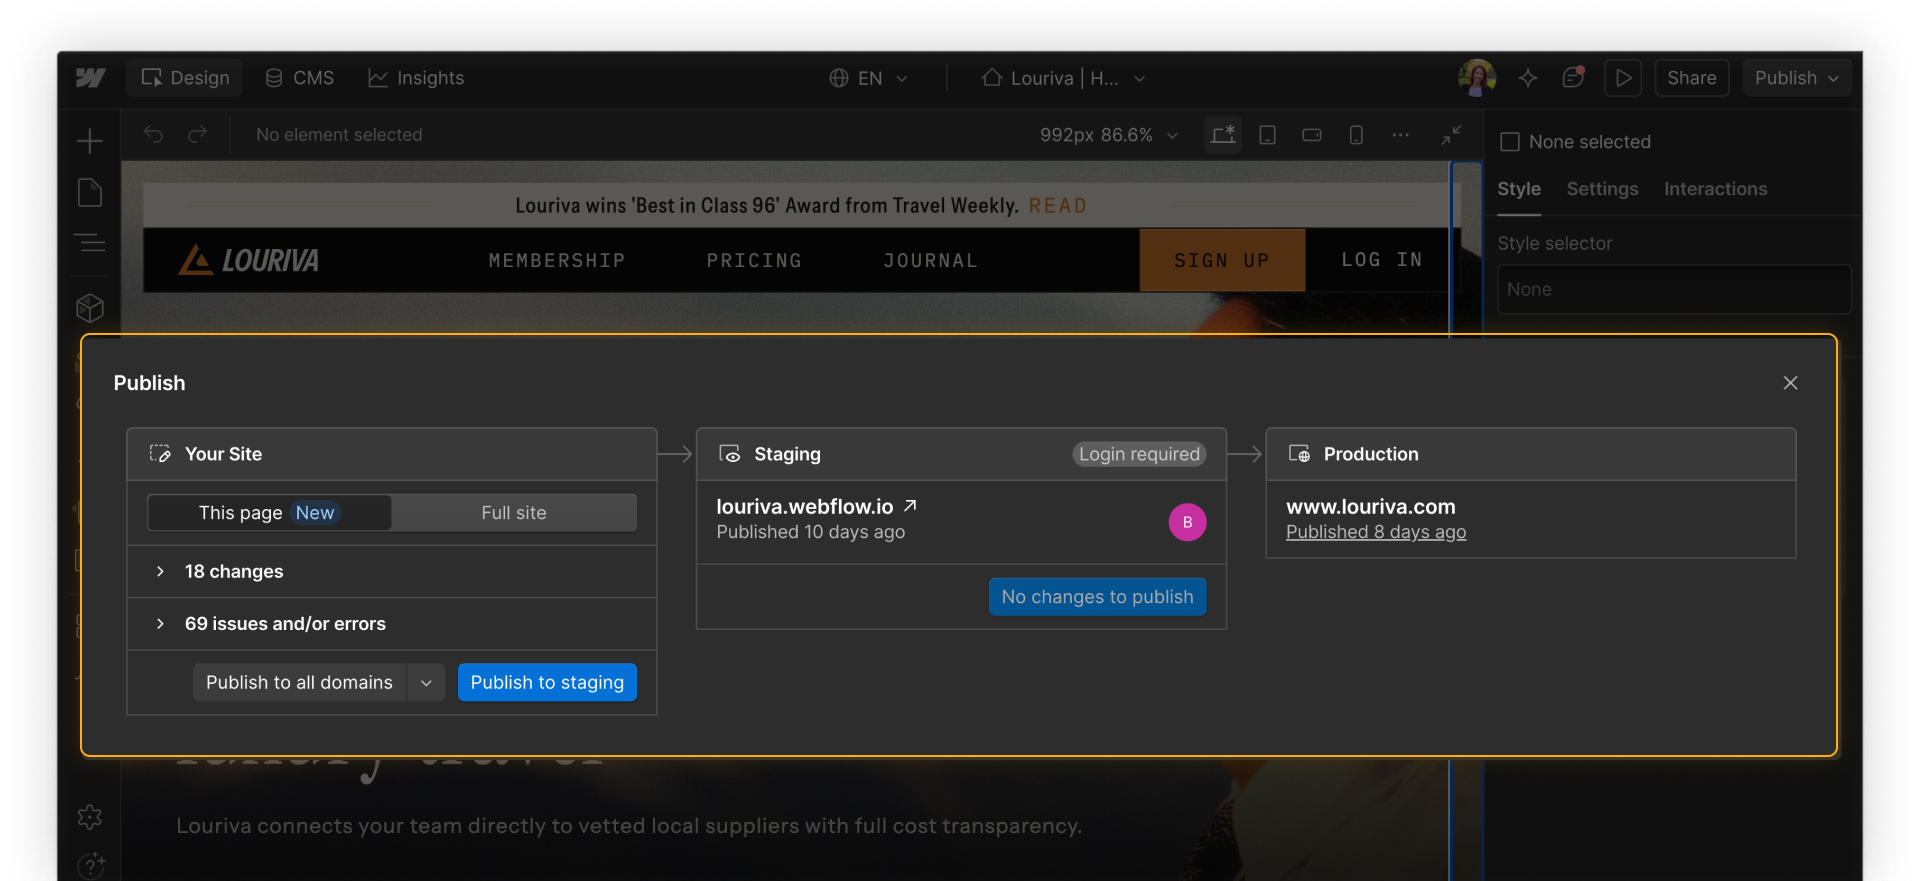Open the Navigator panel icon

(x=90, y=243)
